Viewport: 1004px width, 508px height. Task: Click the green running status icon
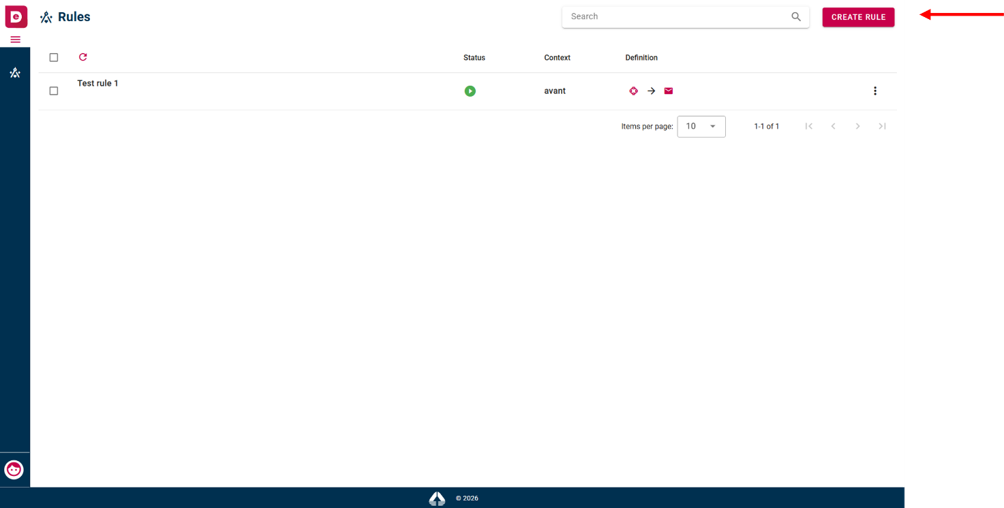tap(470, 91)
